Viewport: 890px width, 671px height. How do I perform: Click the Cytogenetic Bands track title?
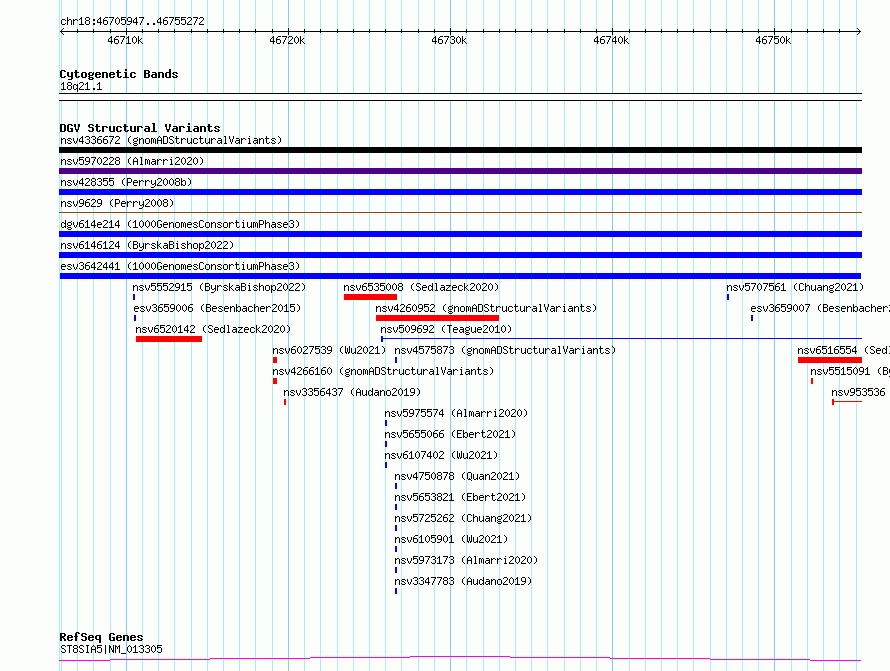(x=119, y=74)
